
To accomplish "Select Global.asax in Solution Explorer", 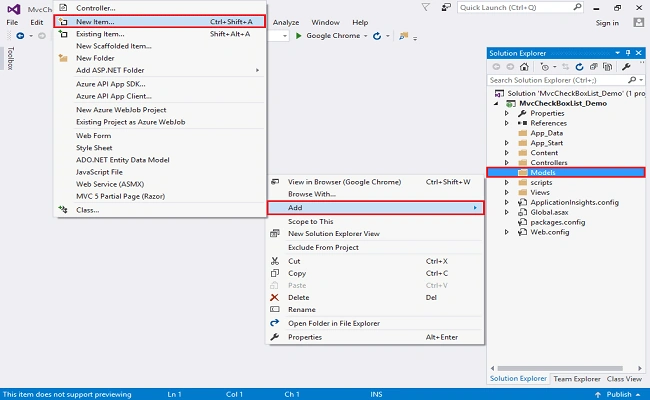I will [549, 212].
